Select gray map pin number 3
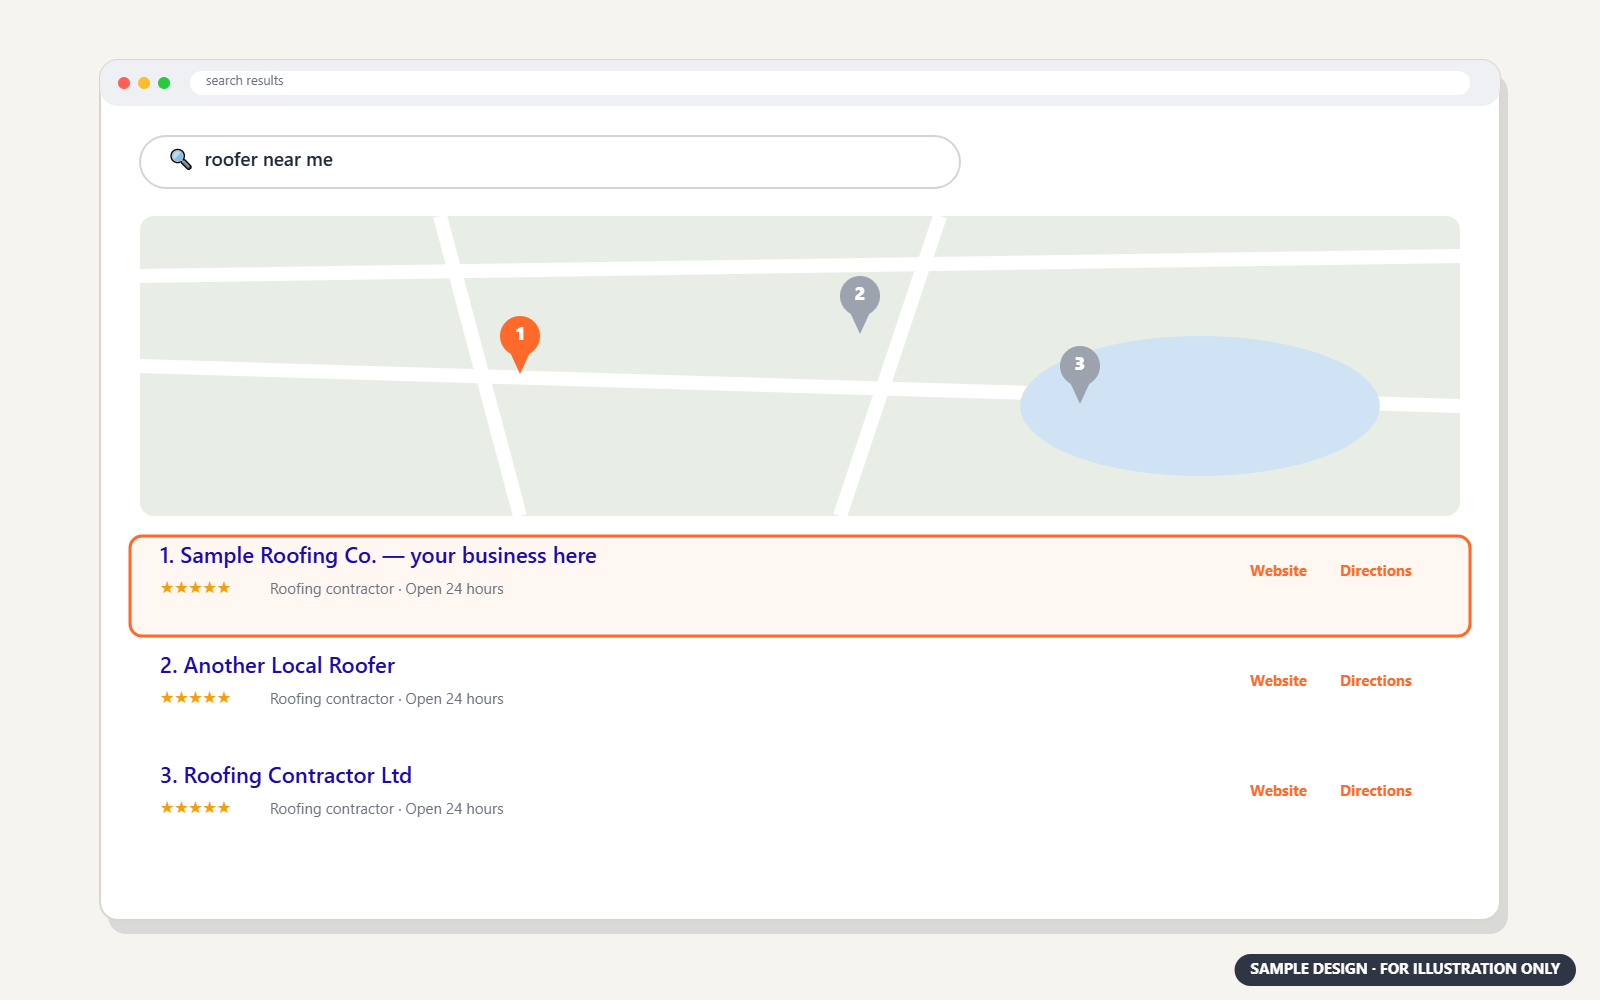Viewport: 1600px width, 1000px height. [1080, 373]
